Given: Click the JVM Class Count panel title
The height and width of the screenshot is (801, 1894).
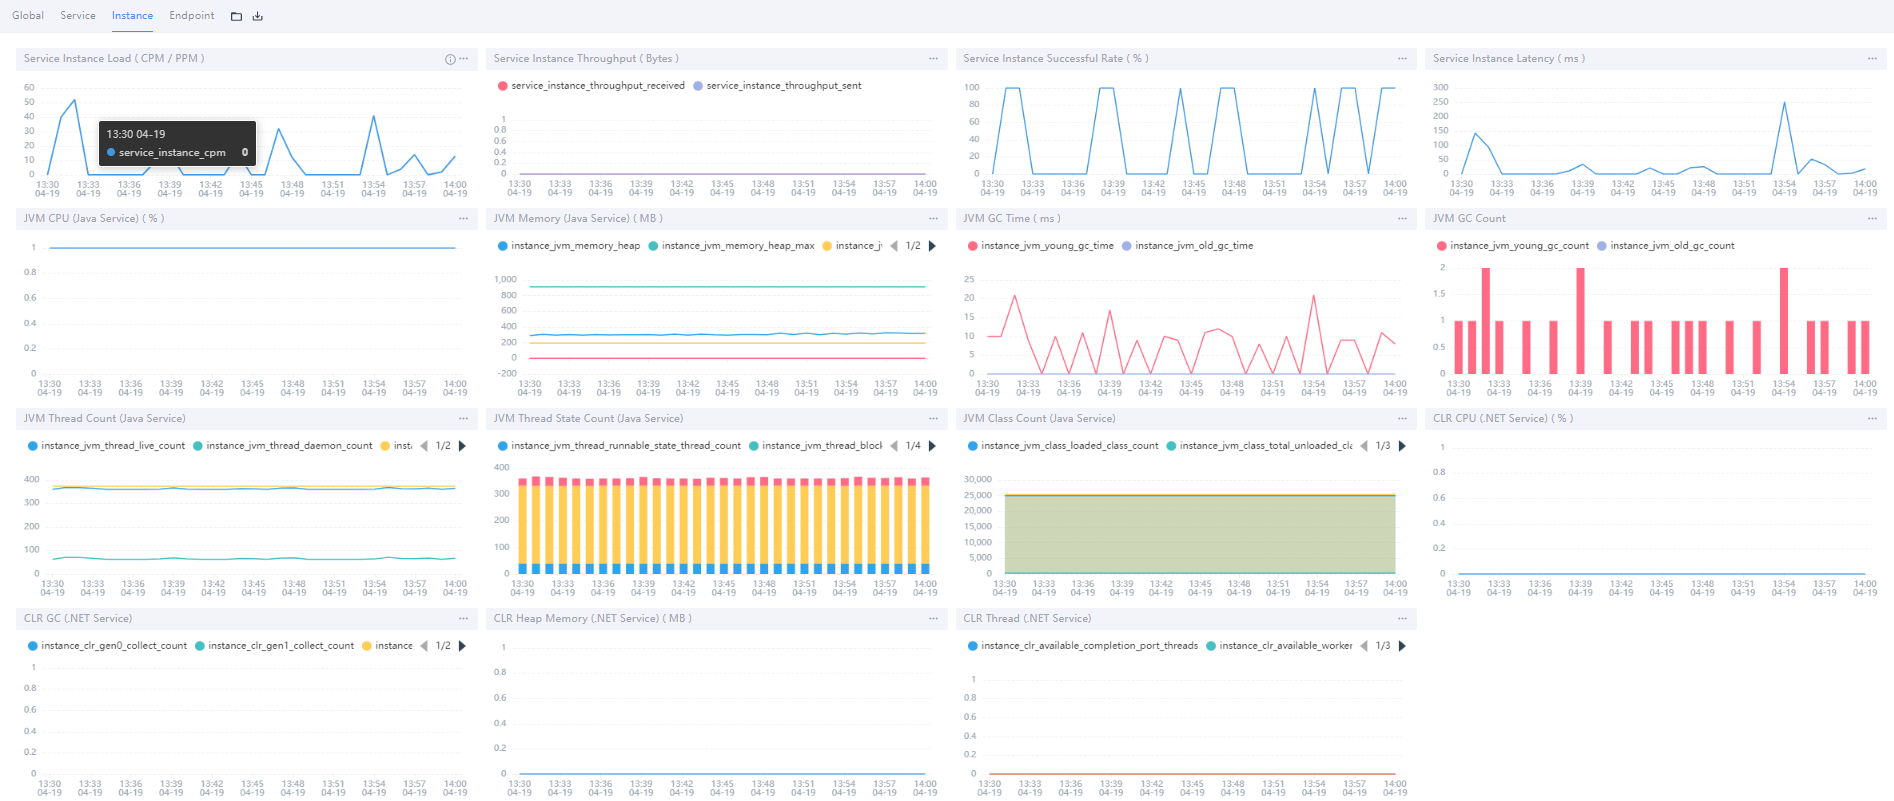Looking at the screenshot, I should [1039, 419].
